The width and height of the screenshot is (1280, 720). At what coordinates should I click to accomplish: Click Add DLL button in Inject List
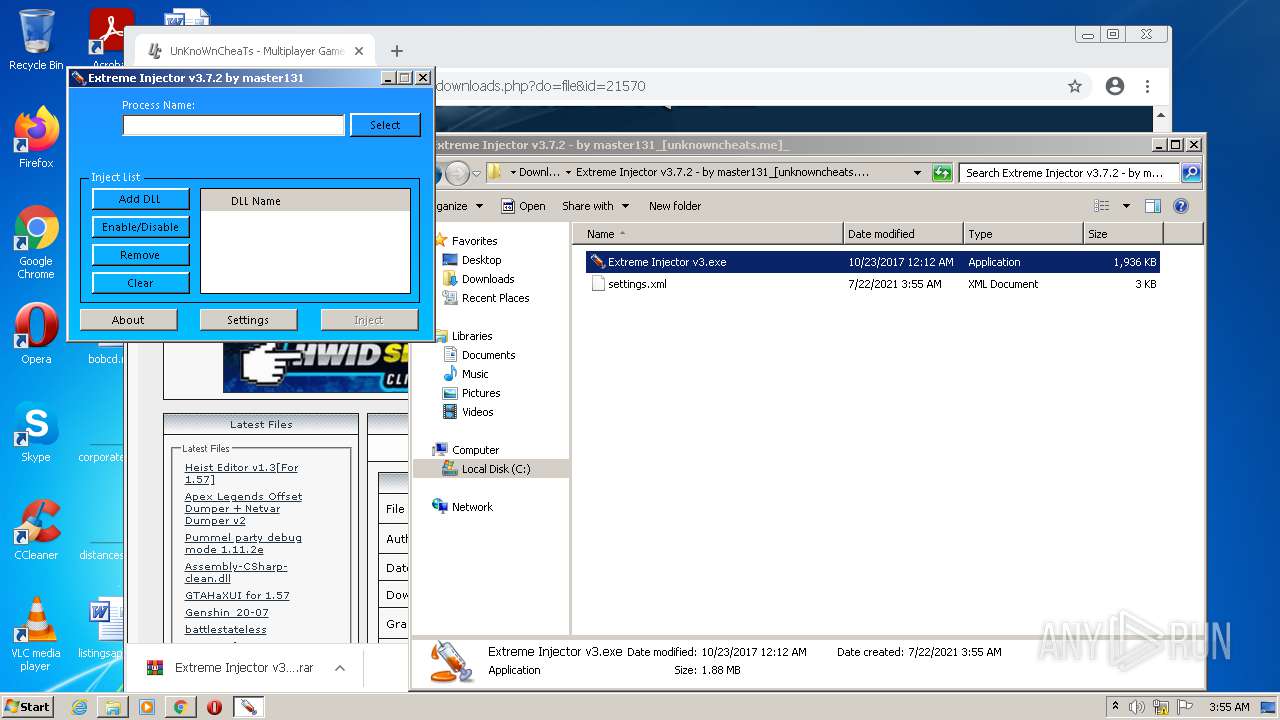coord(140,199)
